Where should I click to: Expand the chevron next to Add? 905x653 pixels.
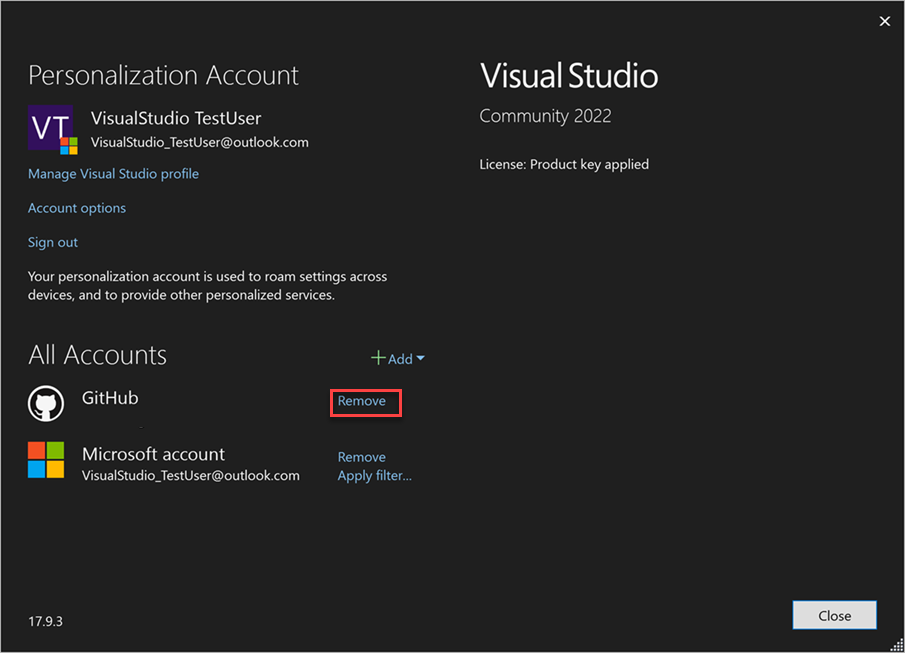tap(420, 358)
